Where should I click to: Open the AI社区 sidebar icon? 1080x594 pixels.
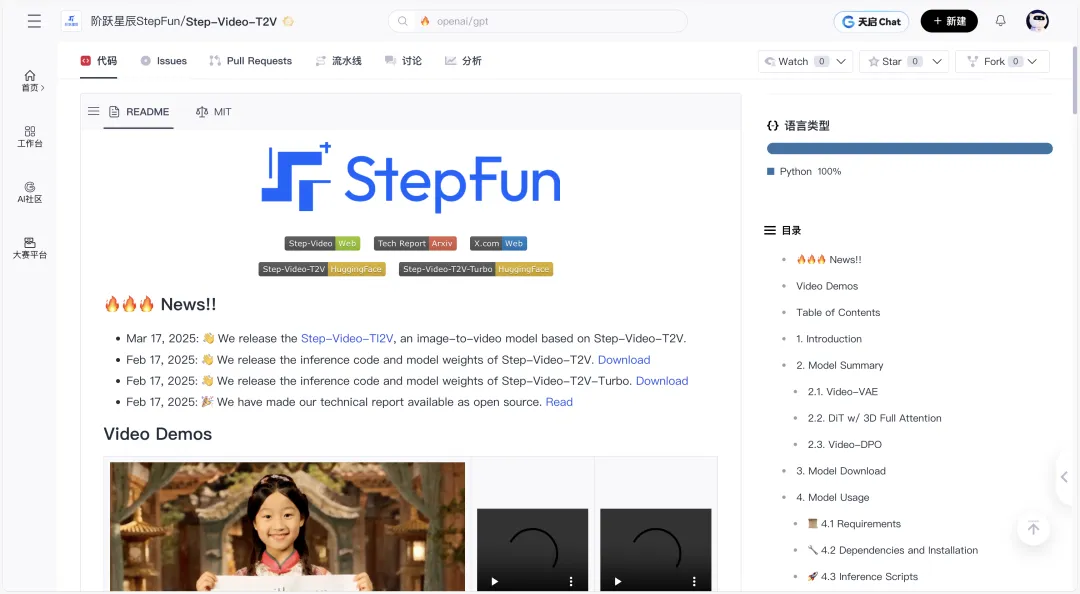(x=30, y=192)
